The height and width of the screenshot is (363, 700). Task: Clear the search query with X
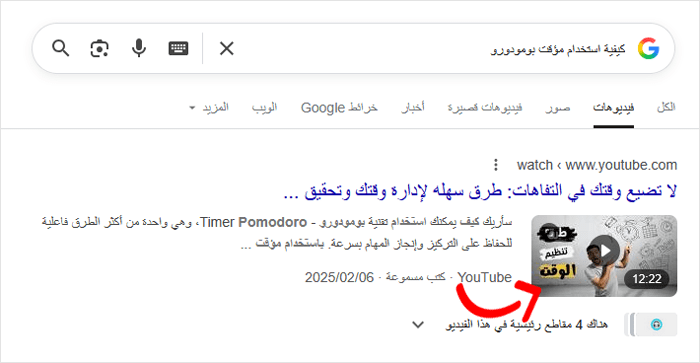[x=227, y=48]
